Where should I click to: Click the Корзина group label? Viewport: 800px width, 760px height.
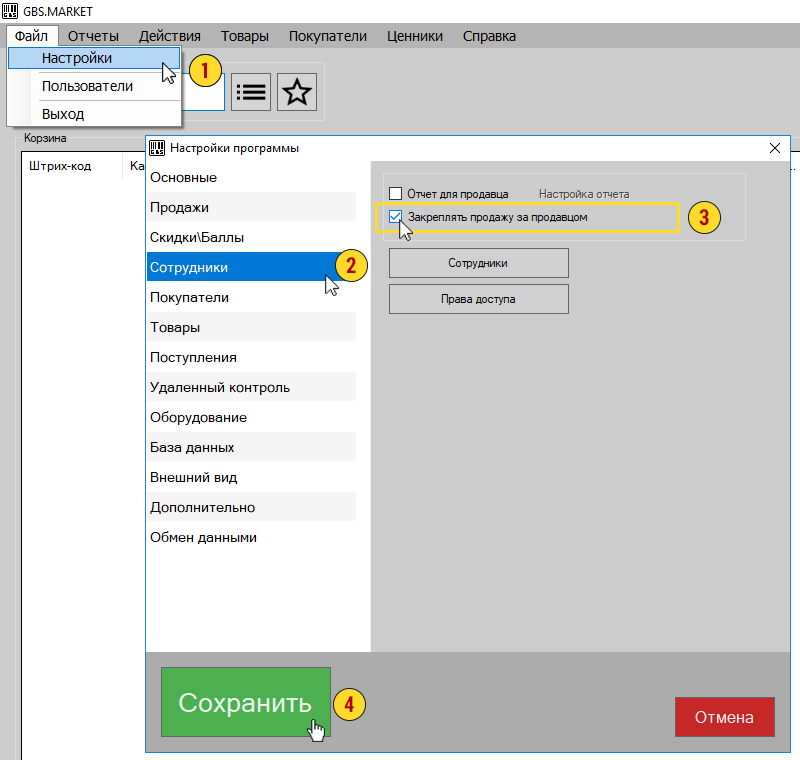pyautogui.click(x=45, y=138)
